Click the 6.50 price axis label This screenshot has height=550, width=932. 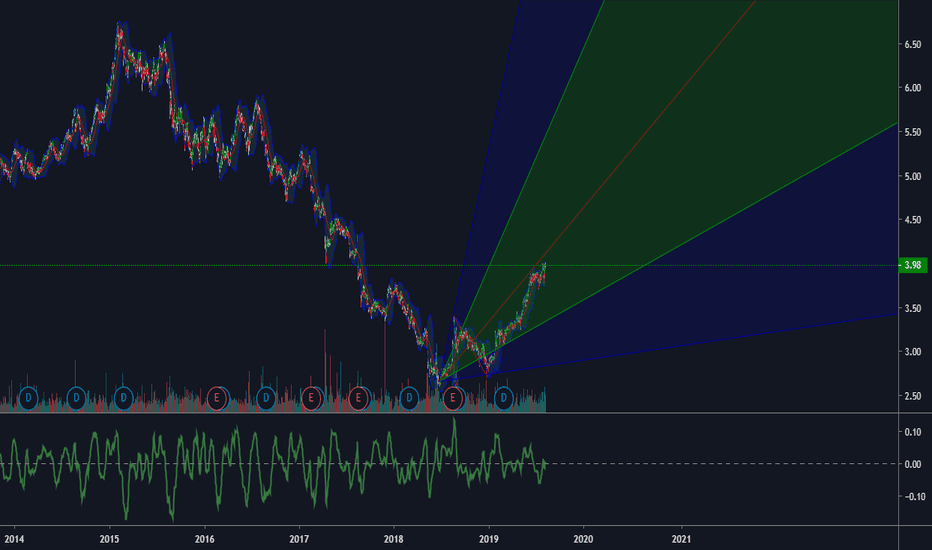(x=912, y=45)
